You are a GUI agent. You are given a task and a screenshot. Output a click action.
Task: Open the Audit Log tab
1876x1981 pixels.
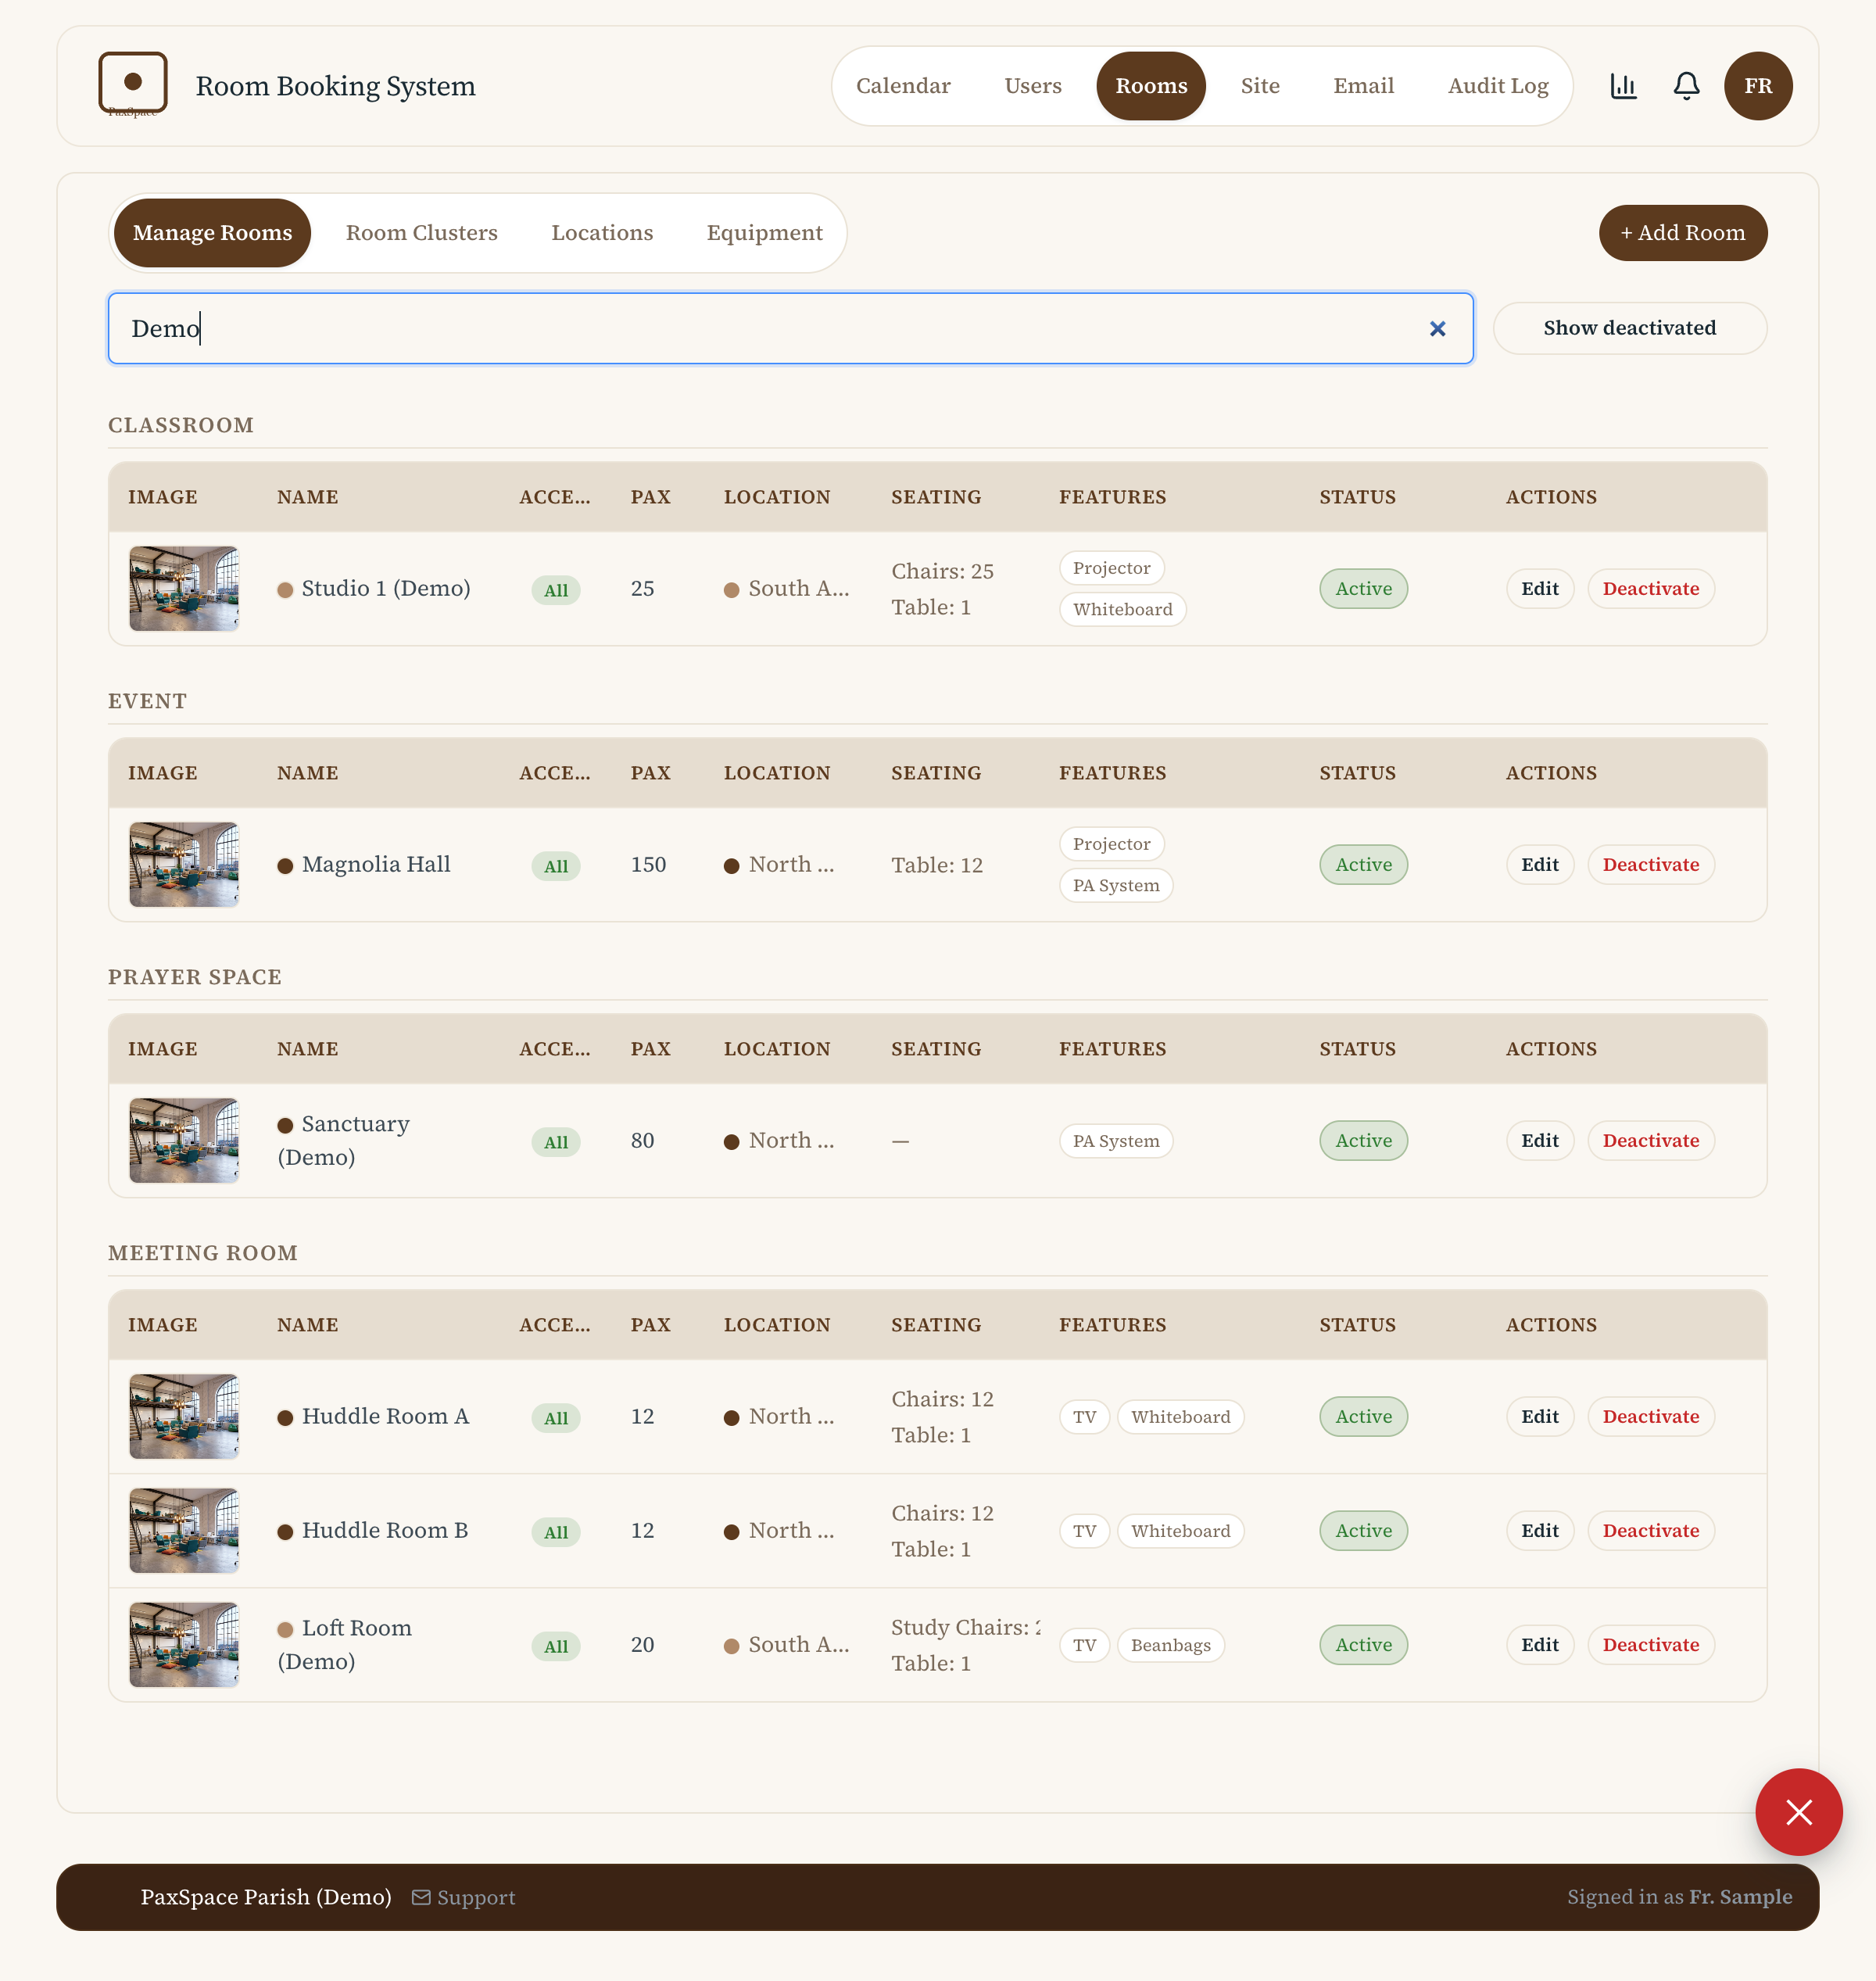[1498, 86]
